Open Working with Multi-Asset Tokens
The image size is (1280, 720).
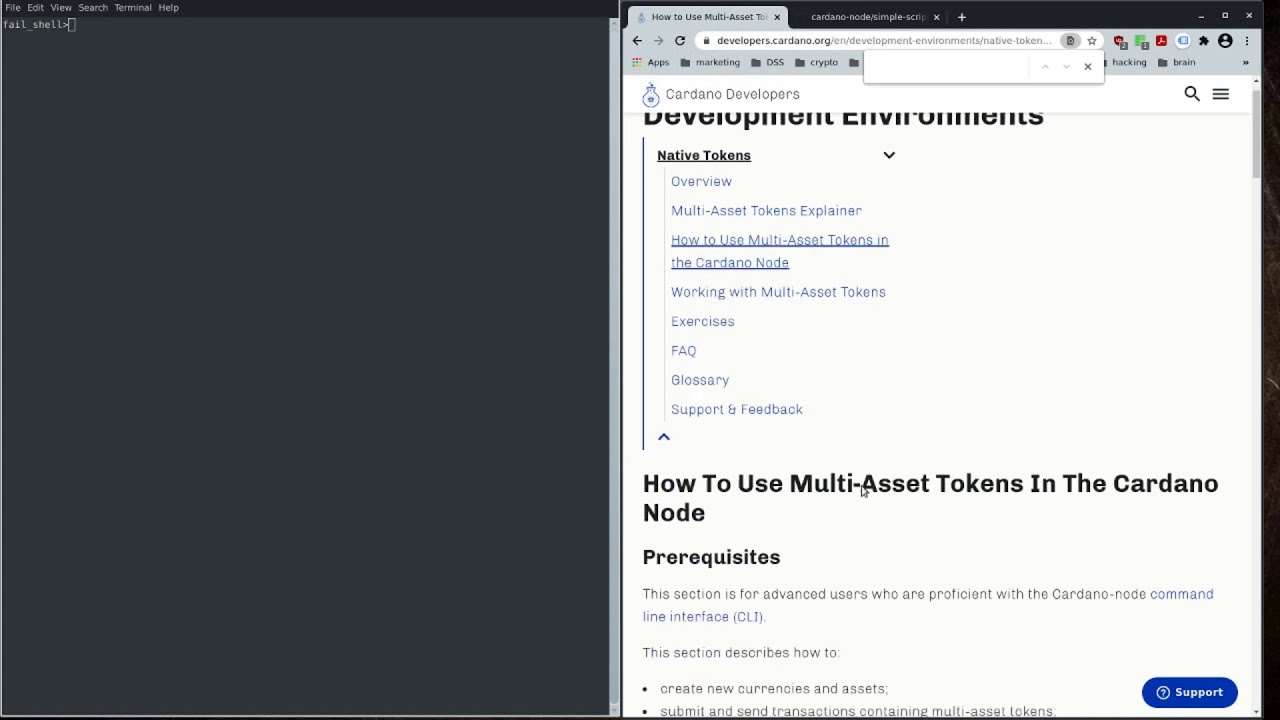tap(778, 292)
